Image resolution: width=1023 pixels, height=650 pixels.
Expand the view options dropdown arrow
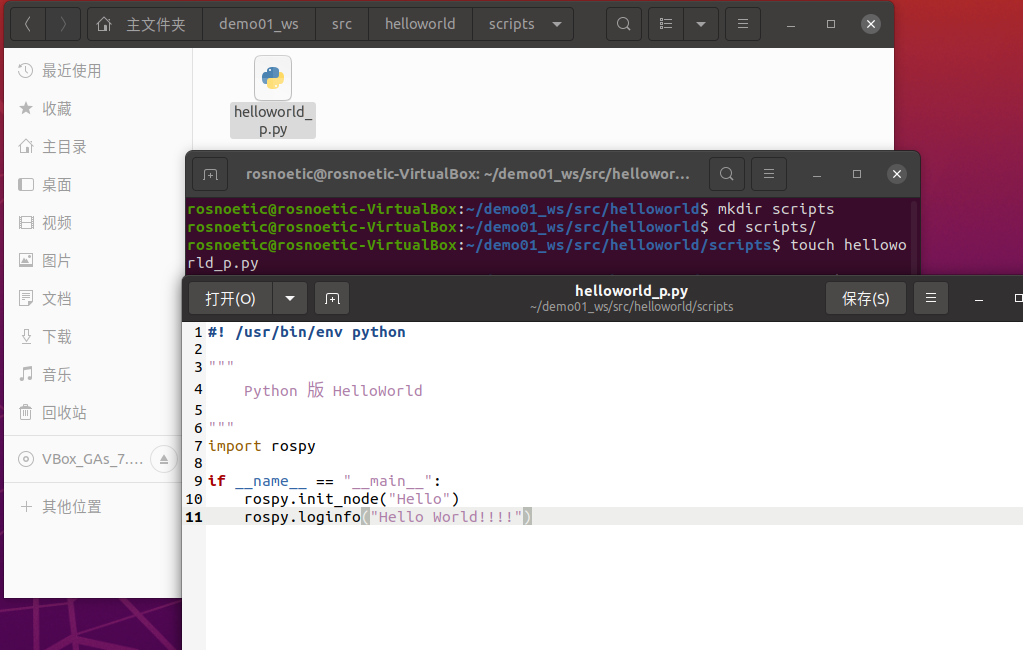pyautogui.click(x=701, y=24)
